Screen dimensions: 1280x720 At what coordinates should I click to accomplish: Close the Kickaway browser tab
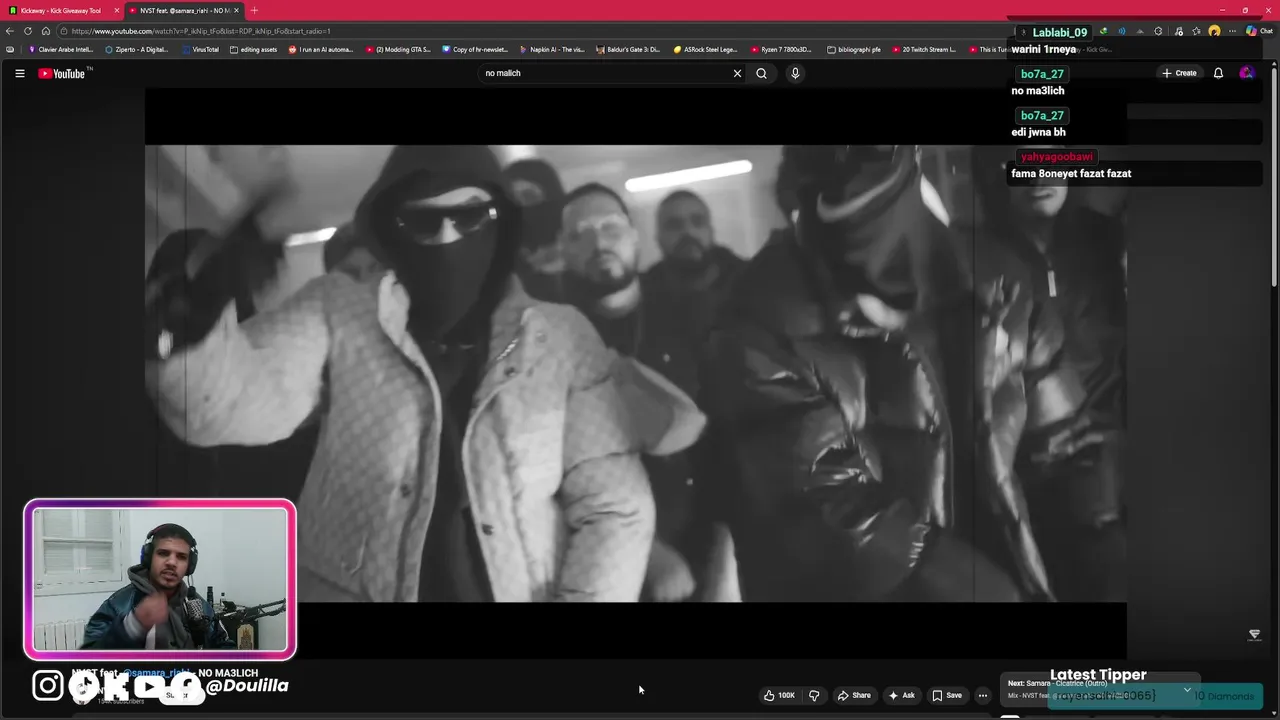pyautogui.click(x=117, y=10)
